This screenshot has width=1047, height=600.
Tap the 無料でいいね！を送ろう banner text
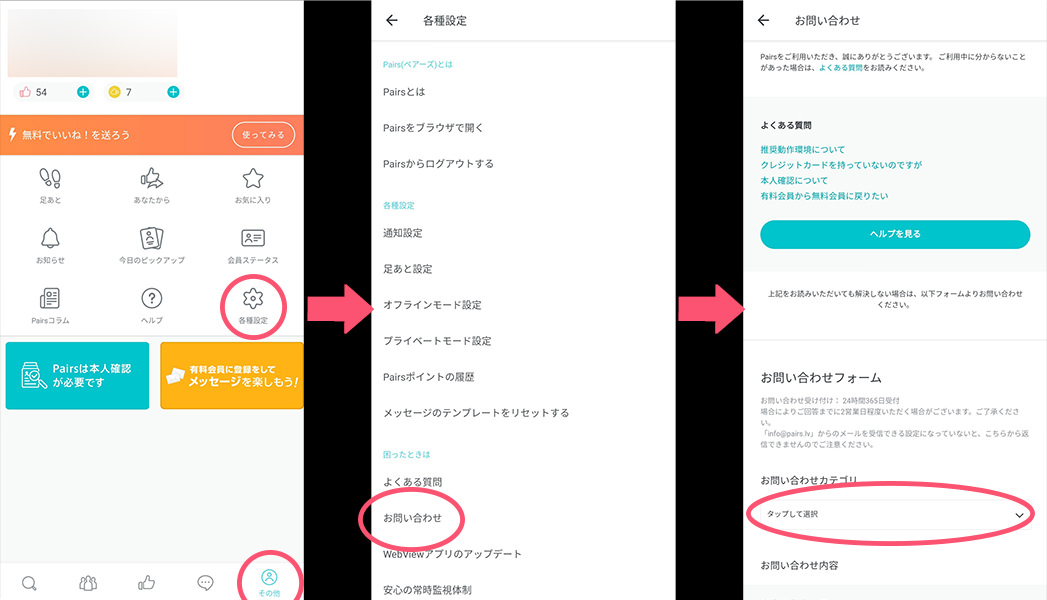[x=75, y=135]
